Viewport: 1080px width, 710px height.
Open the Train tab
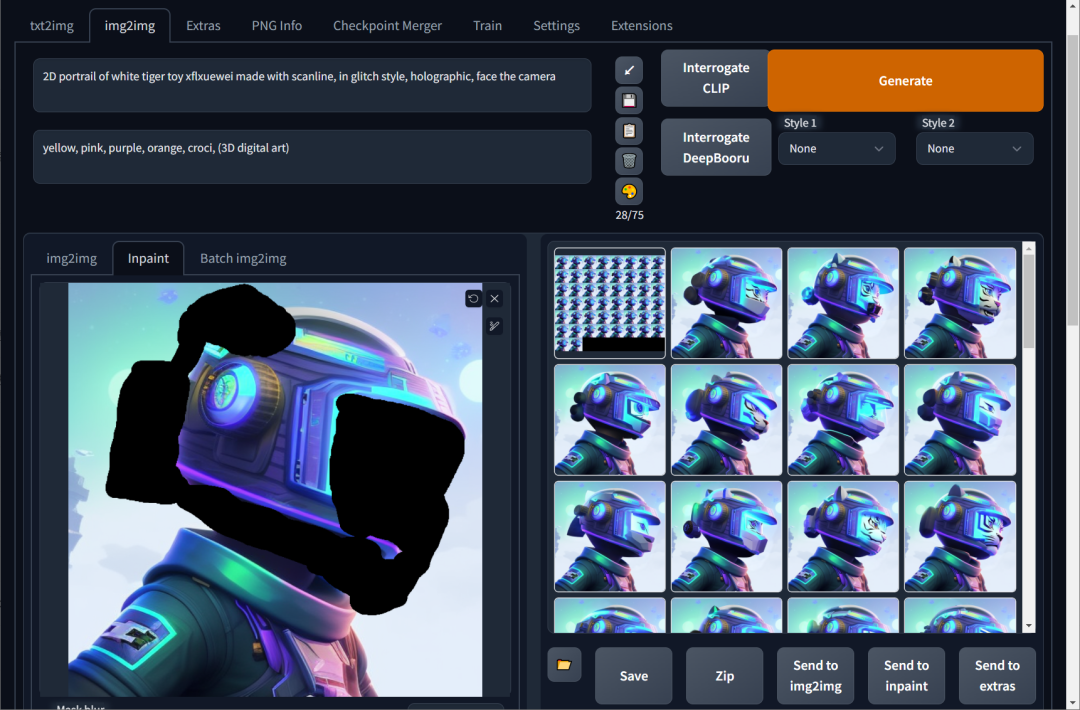487,25
